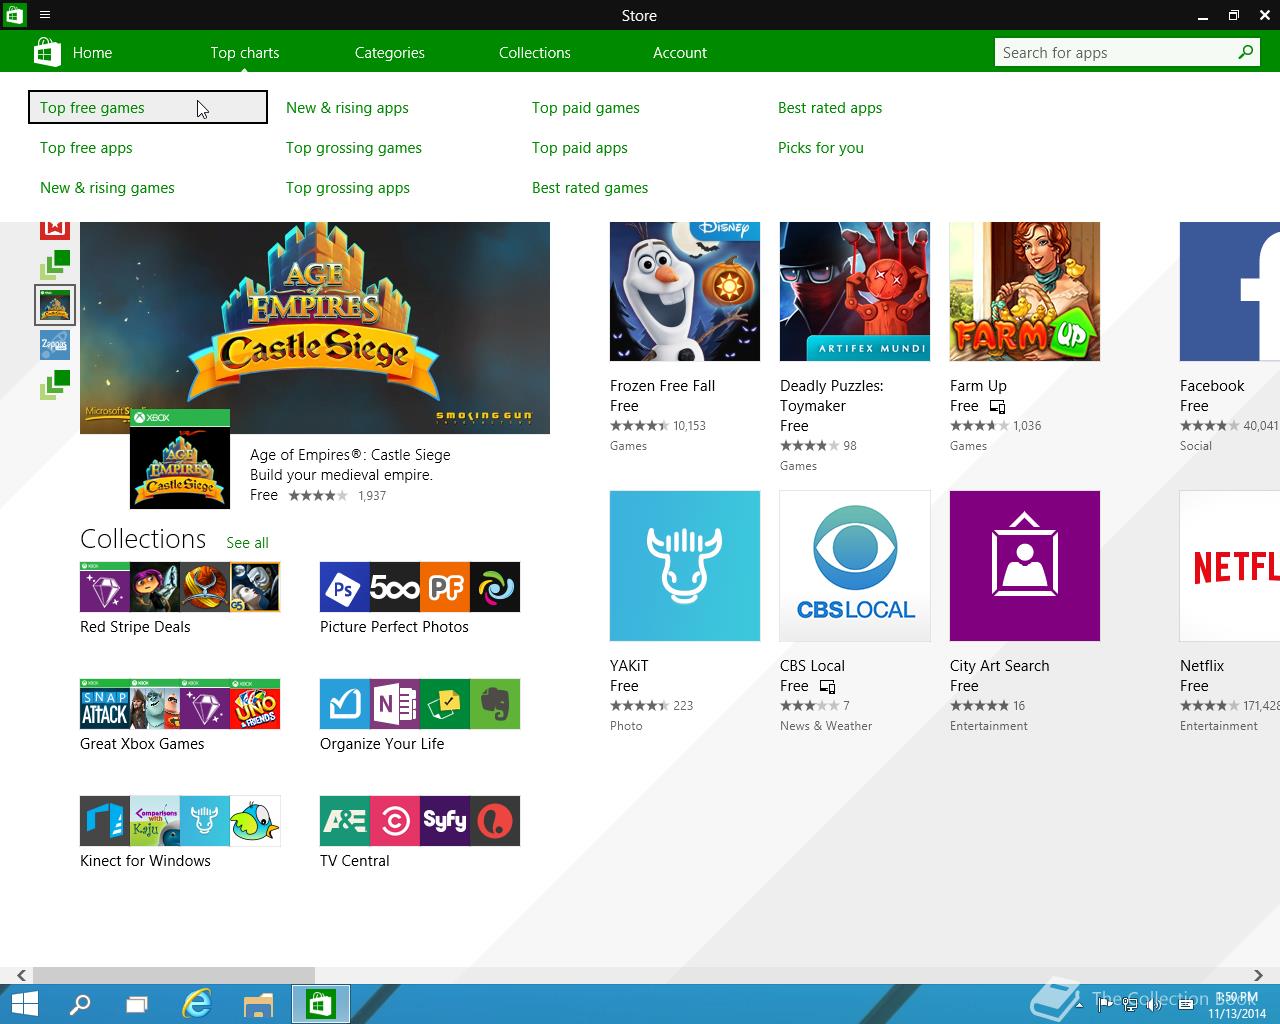Select Picks for you

[821, 148]
